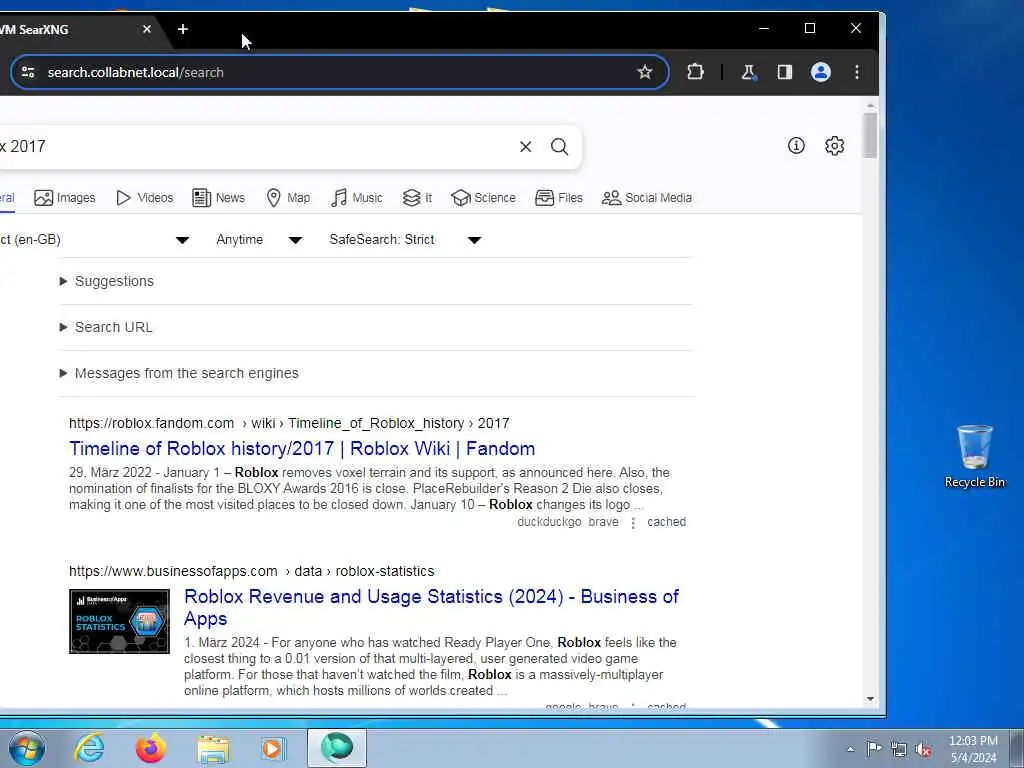Open the Anytime time range dropdown

click(x=259, y=240)
